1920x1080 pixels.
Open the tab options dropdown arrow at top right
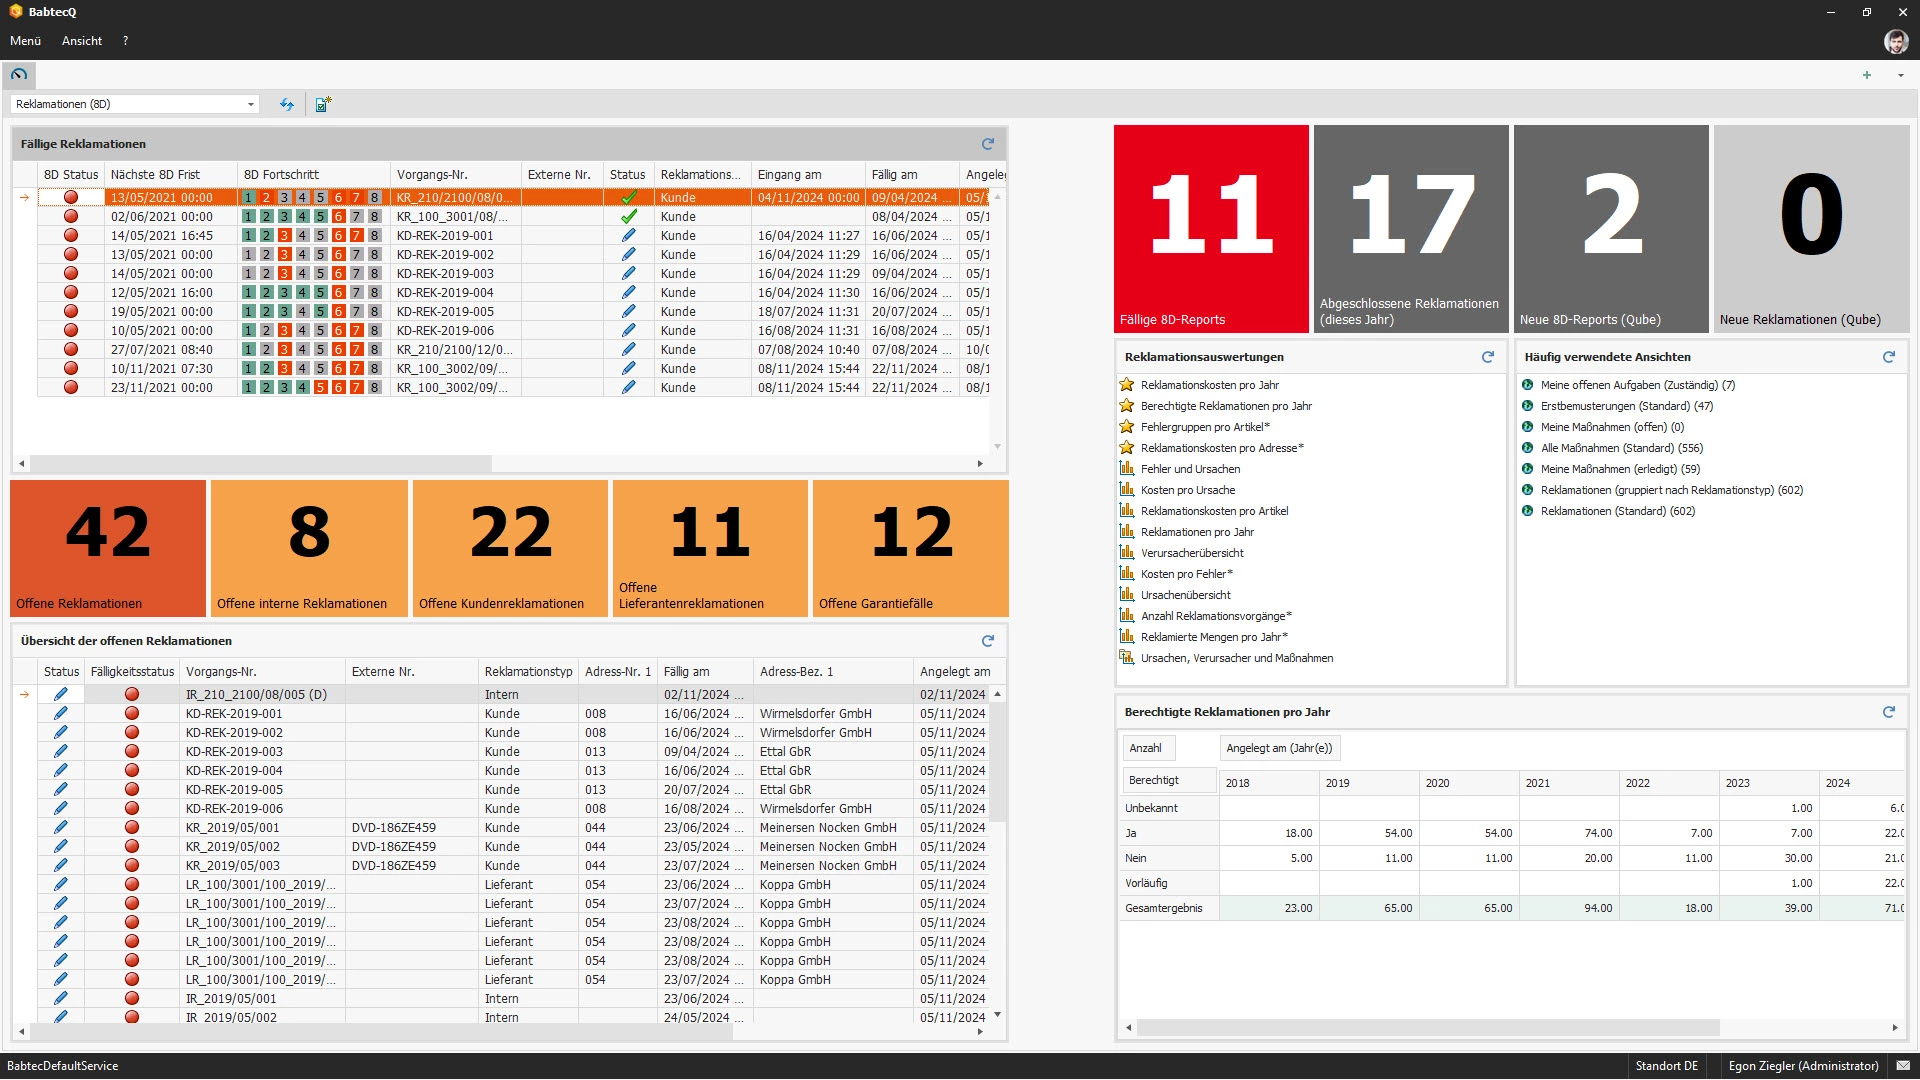[x=1900, y=75]
